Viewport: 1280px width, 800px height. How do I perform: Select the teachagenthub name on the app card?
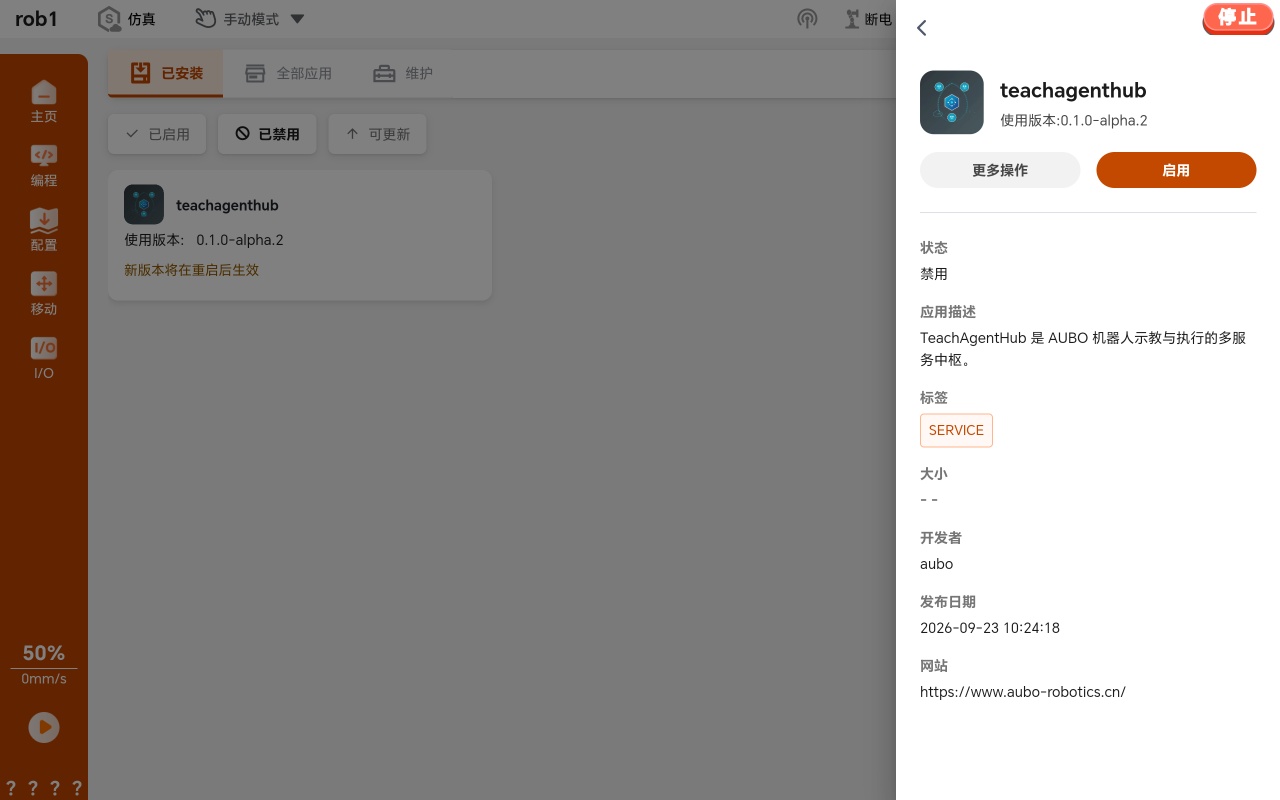[x=227, y=205]
